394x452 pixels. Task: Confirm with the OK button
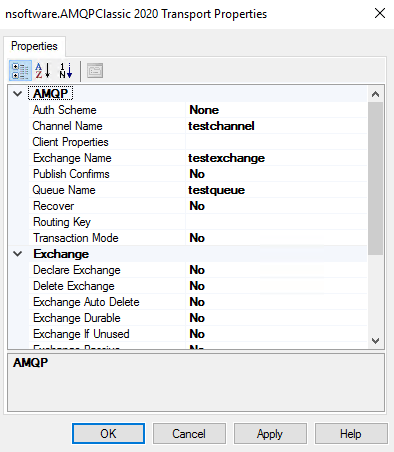[x=108, y=434]
